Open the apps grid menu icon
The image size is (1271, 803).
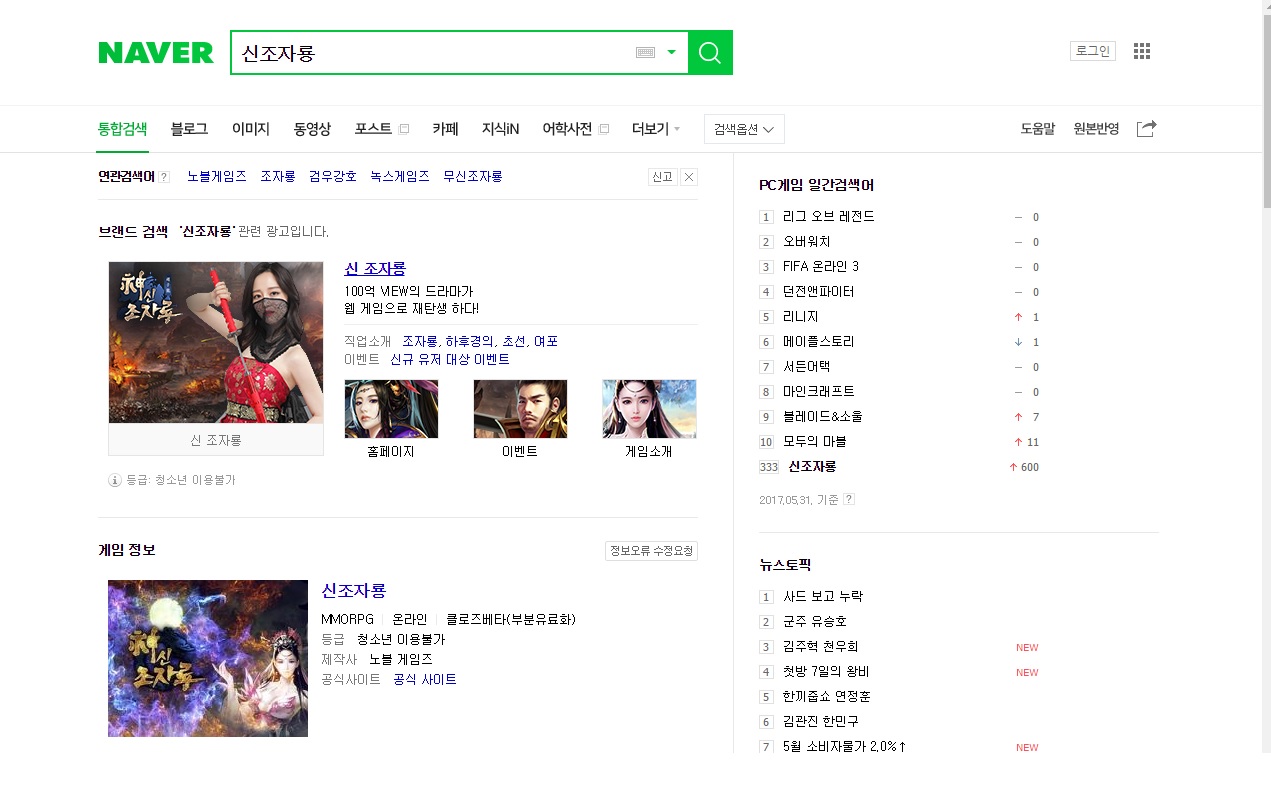[1142, 51]
